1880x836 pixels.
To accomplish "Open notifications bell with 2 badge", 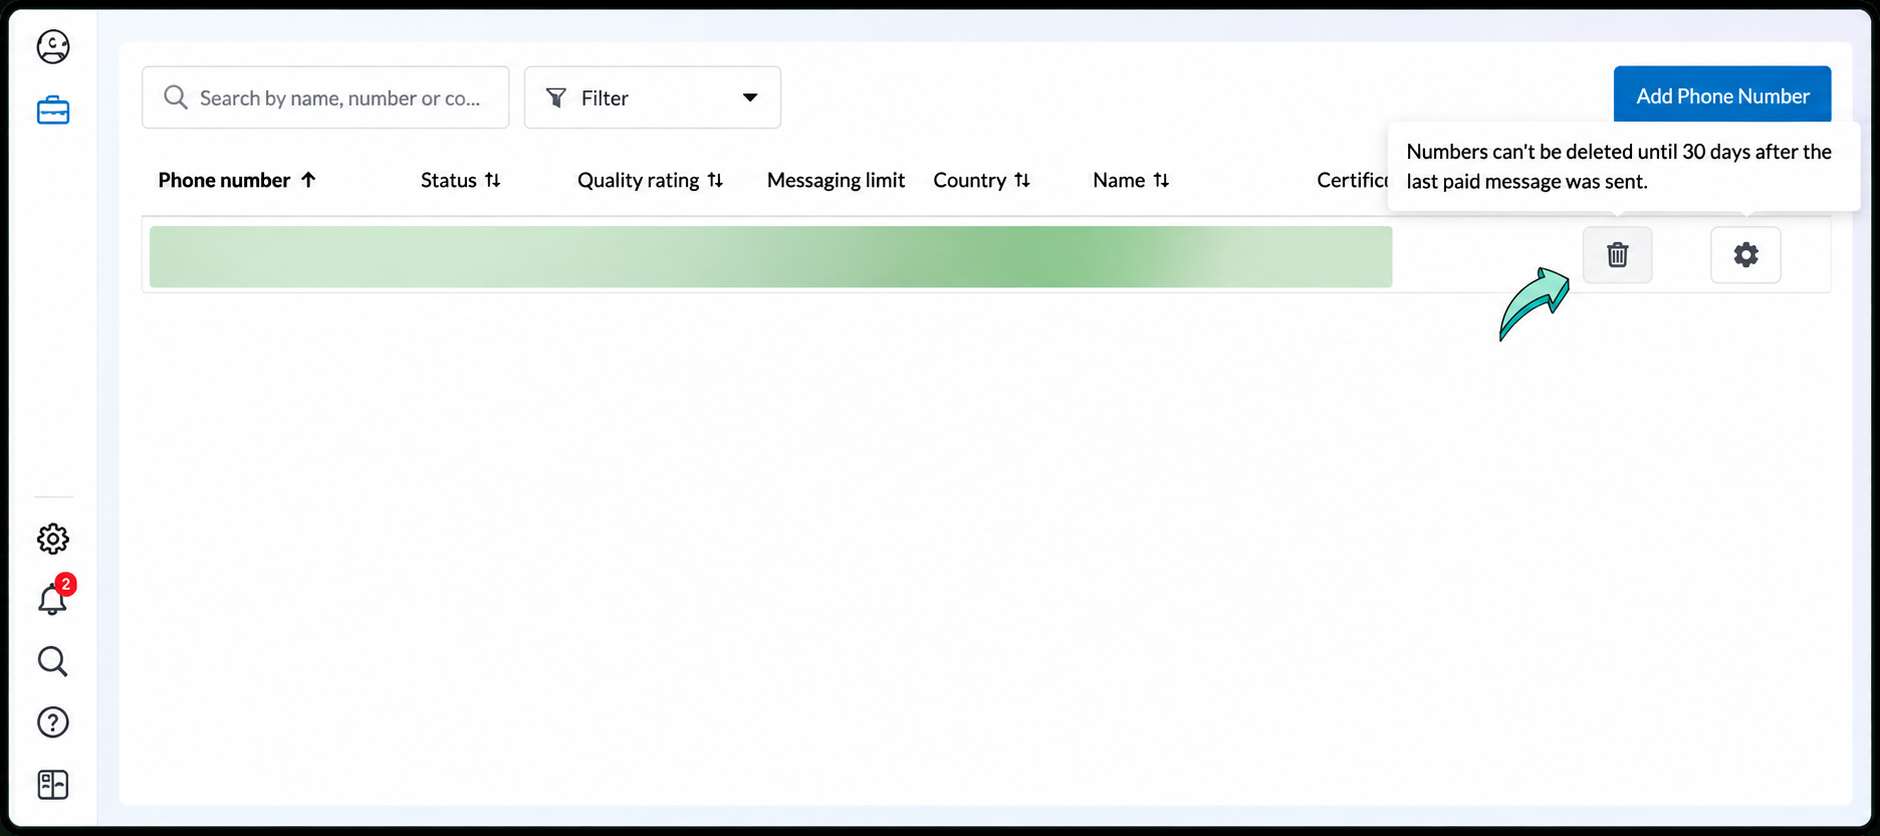I will 55,597.
